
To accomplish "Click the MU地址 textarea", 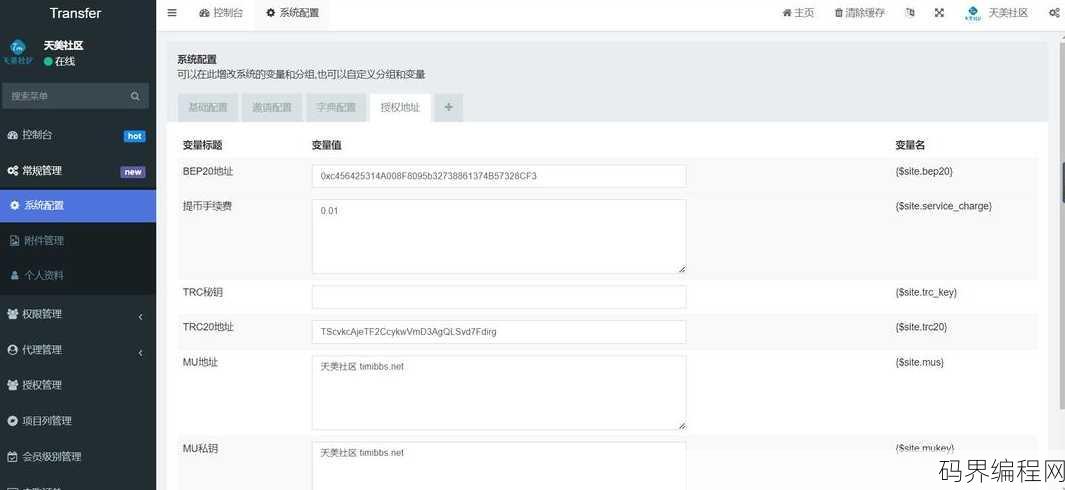I will [499, 393].
